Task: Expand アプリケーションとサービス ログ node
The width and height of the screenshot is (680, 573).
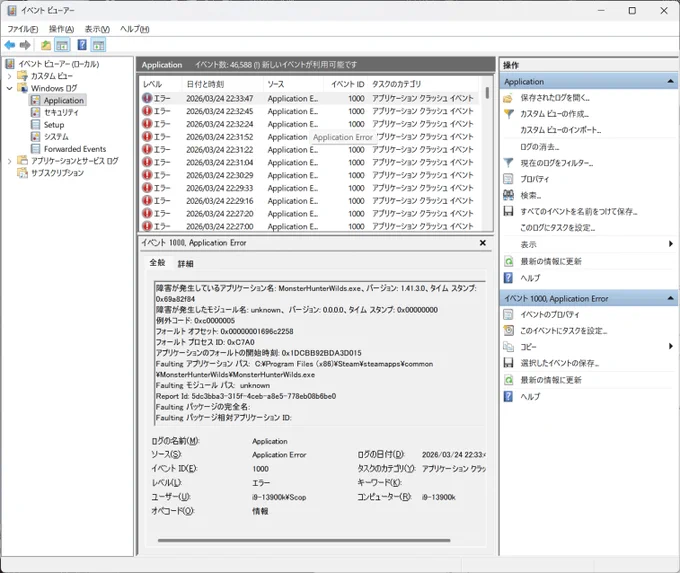Action: [10, 161]
